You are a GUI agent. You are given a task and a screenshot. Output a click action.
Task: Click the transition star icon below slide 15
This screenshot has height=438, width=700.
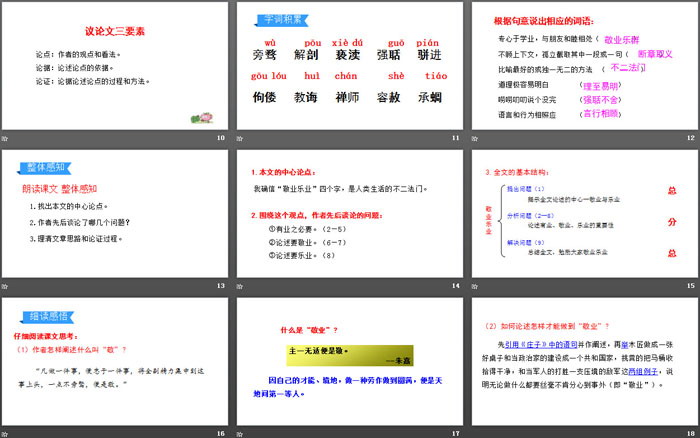[x=475, y=286]
